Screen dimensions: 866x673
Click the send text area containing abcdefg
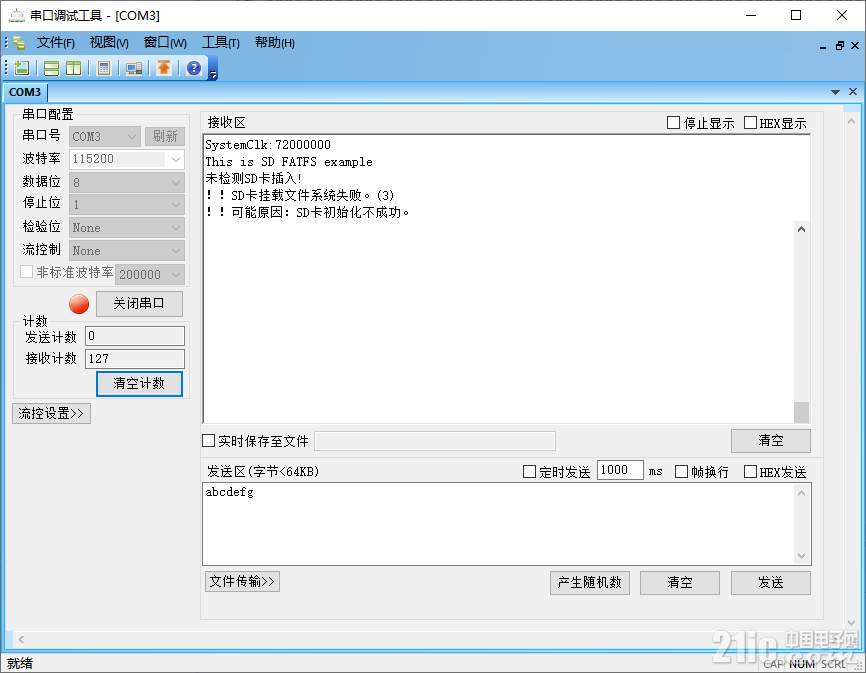(499, 524)
